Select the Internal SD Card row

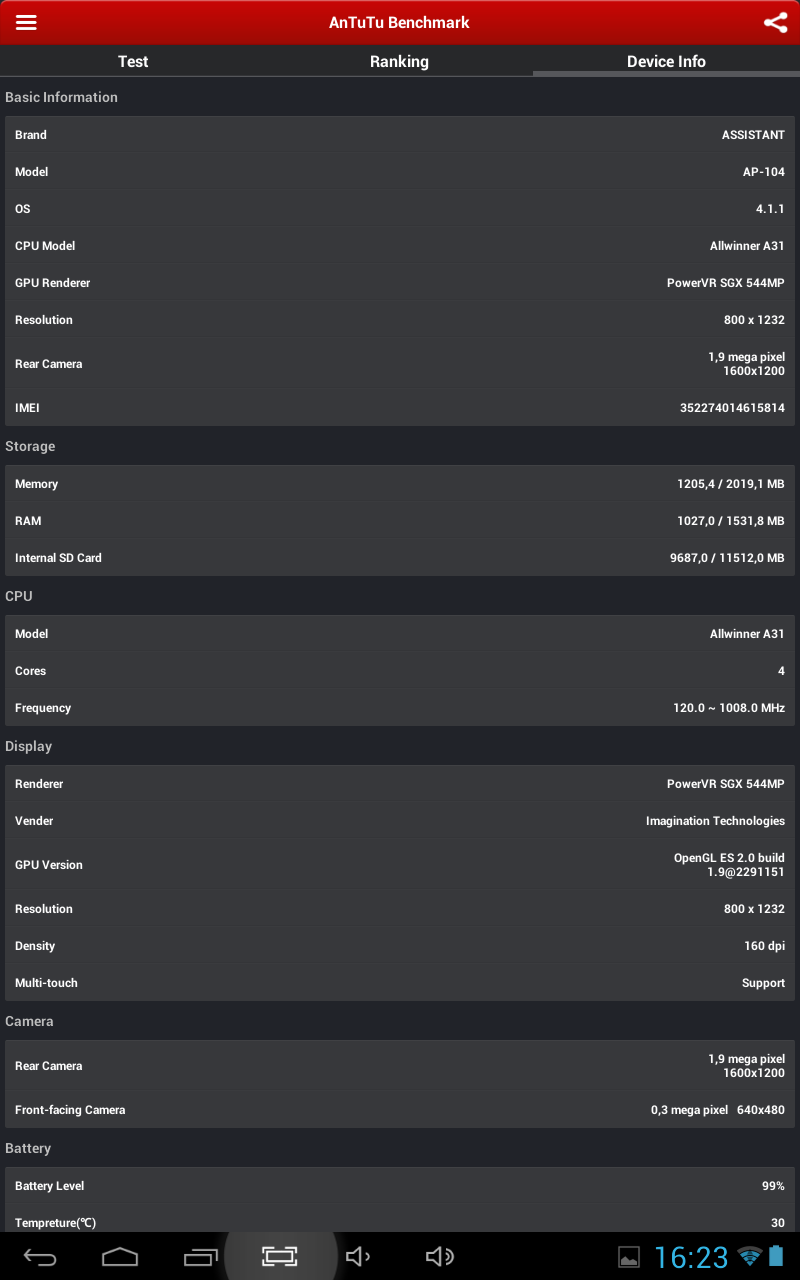pos(400,558)
